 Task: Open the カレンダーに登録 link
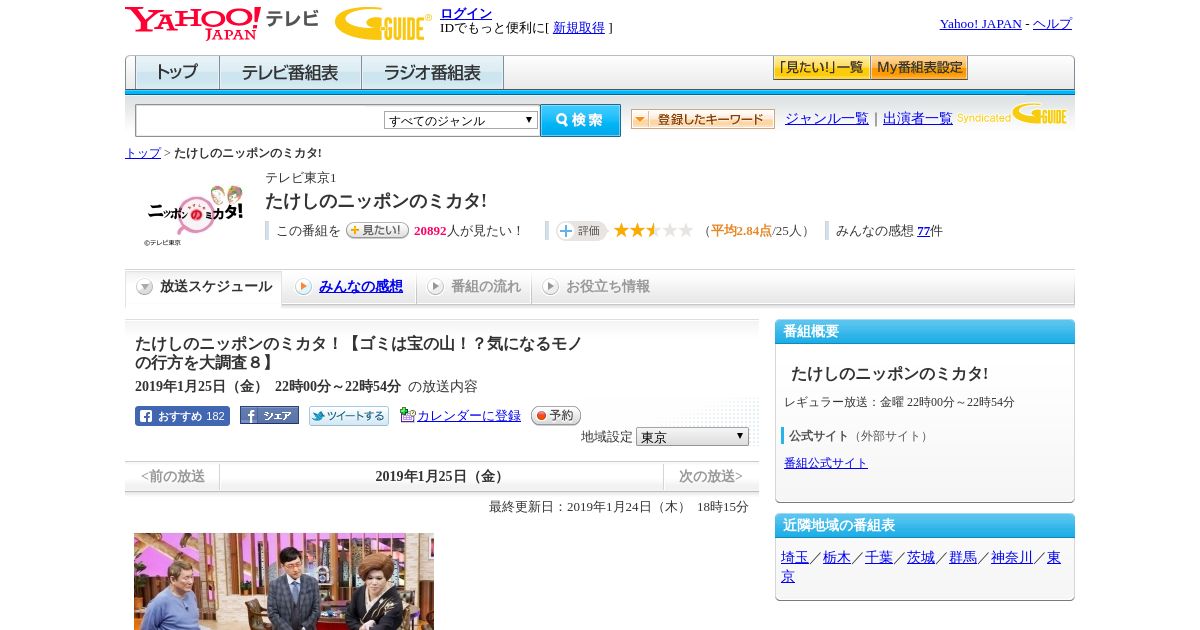click(x=469, y=416)
